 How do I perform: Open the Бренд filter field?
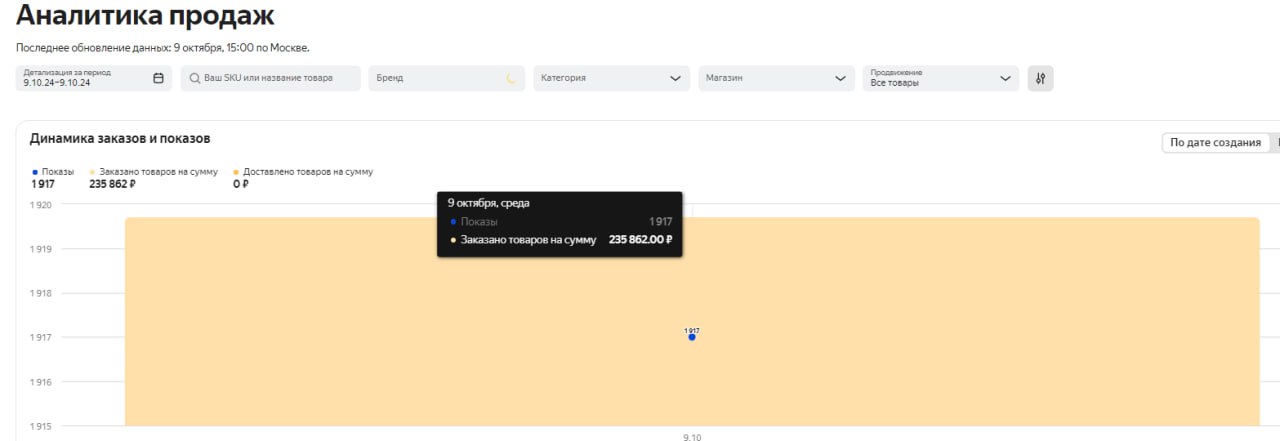[447, 78]
